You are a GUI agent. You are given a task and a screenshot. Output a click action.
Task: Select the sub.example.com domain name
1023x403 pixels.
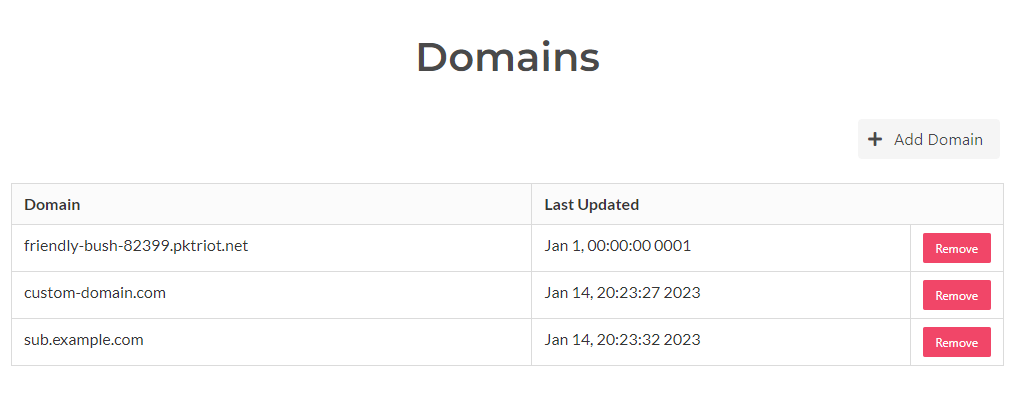[x=84, y=340]
